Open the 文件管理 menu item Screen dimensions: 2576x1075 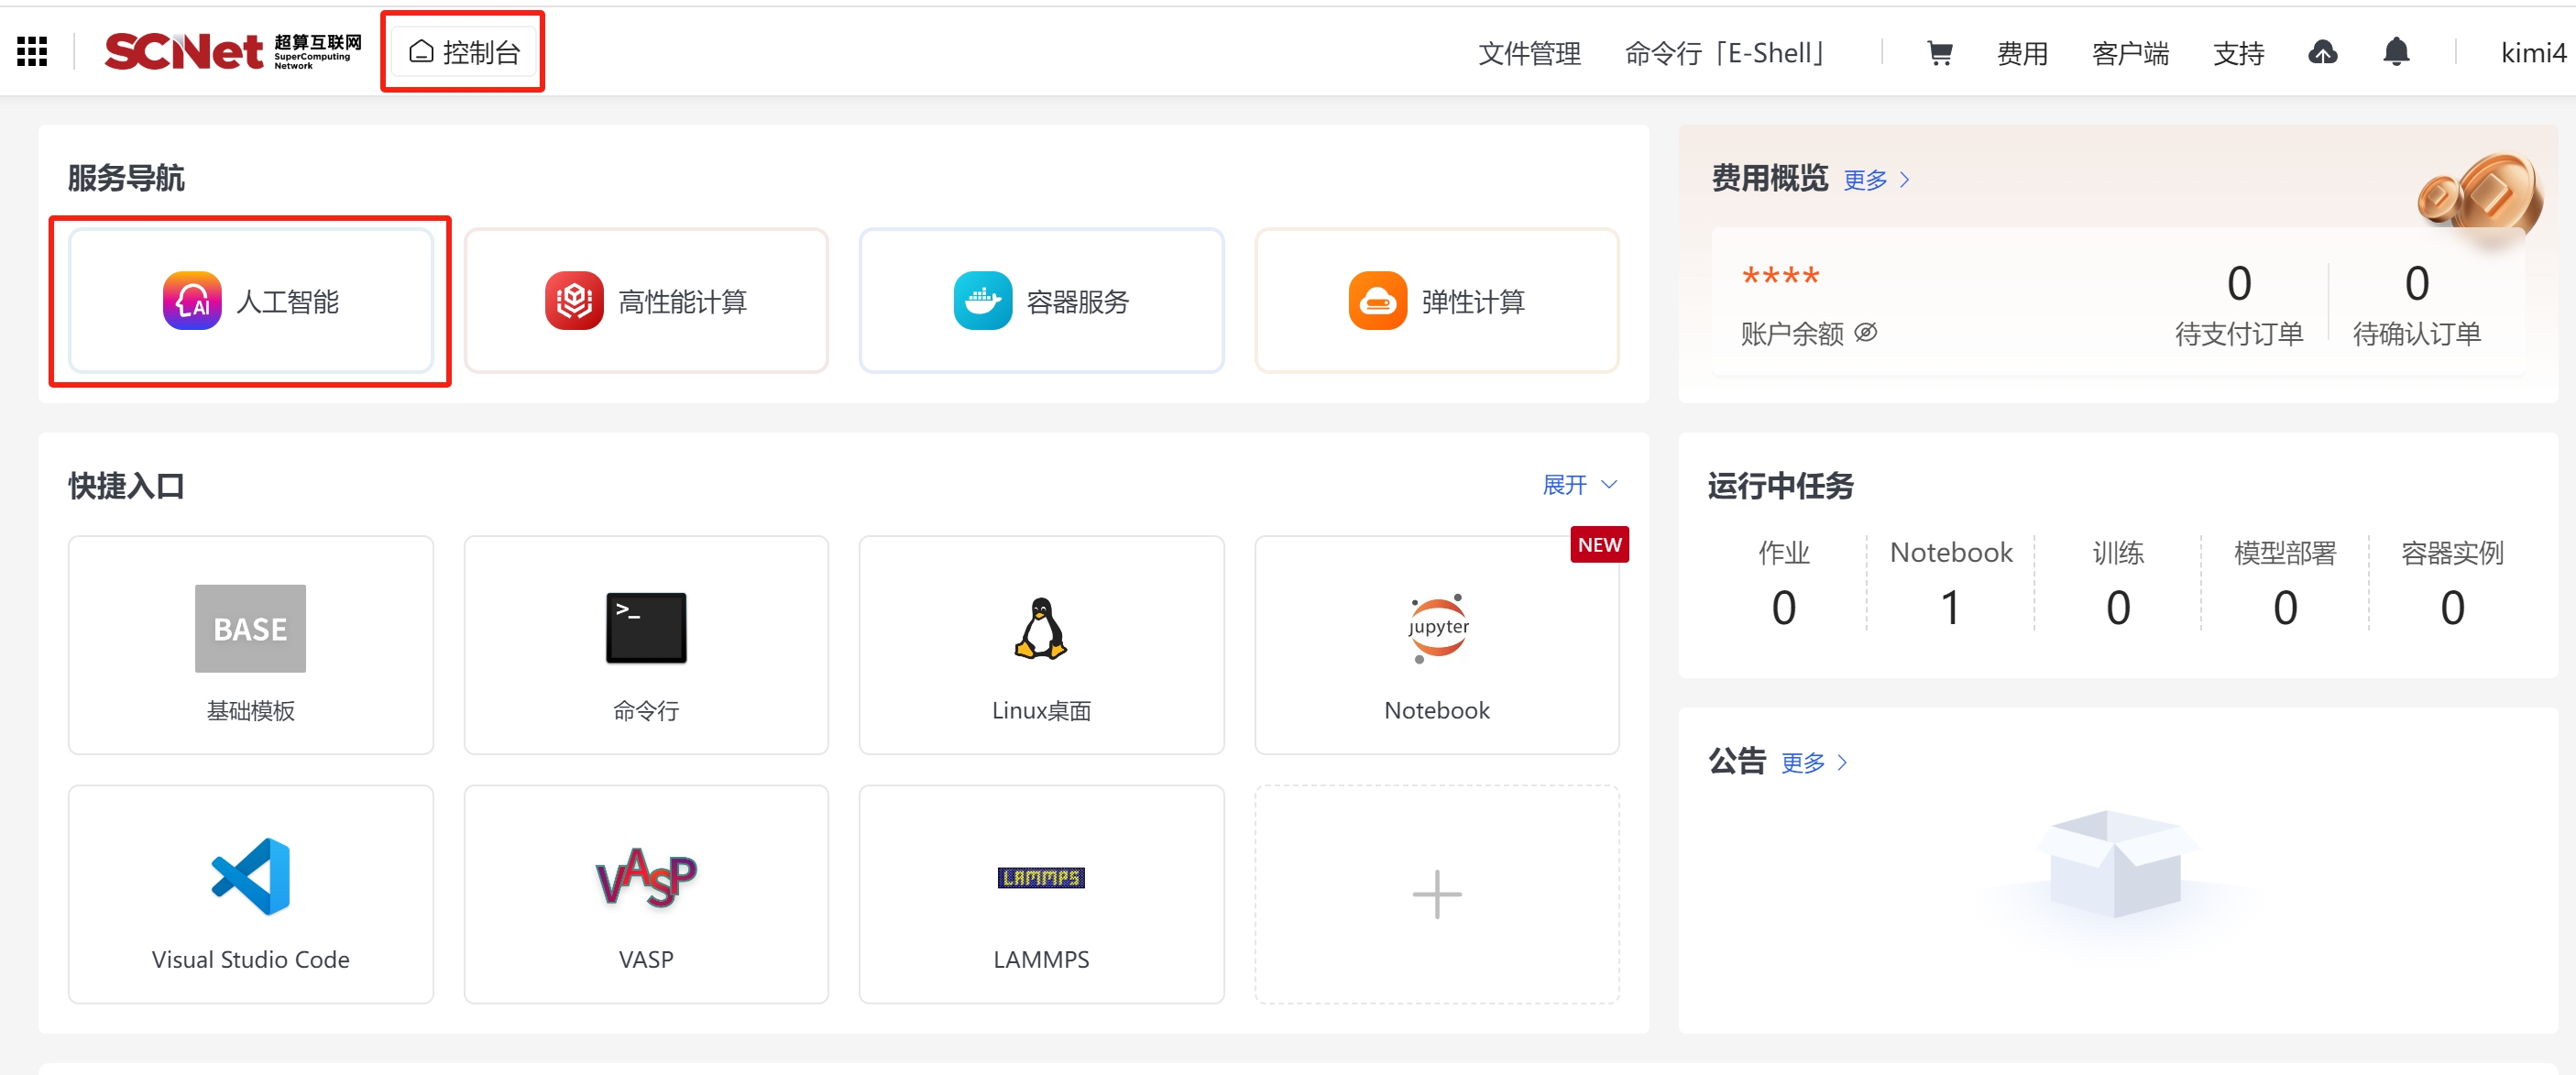pos(1529,53)
